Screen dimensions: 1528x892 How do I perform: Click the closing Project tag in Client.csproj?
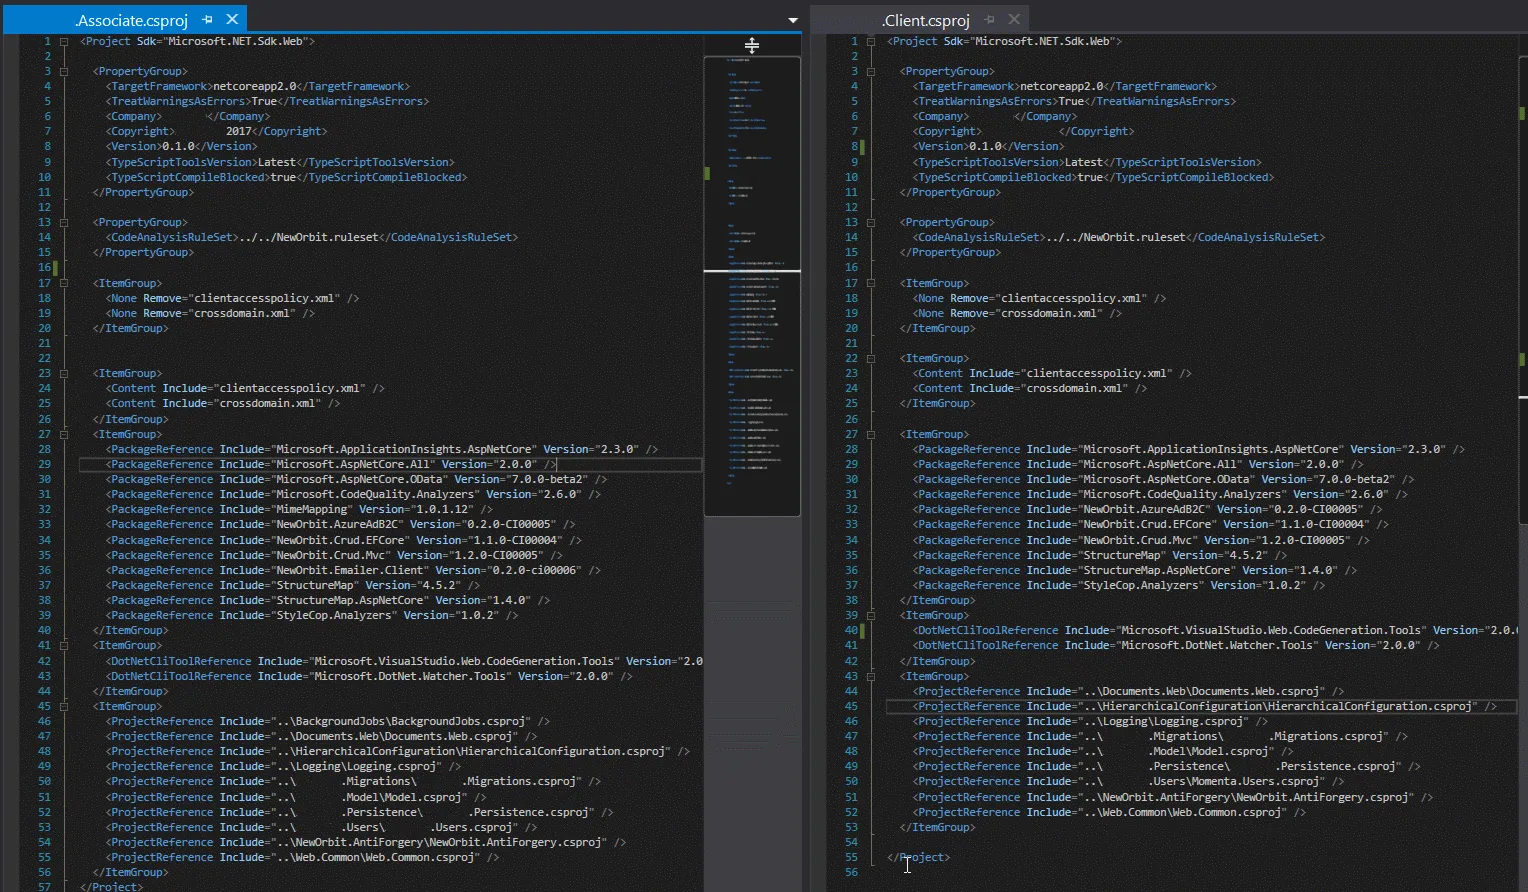tap(919, 858)
